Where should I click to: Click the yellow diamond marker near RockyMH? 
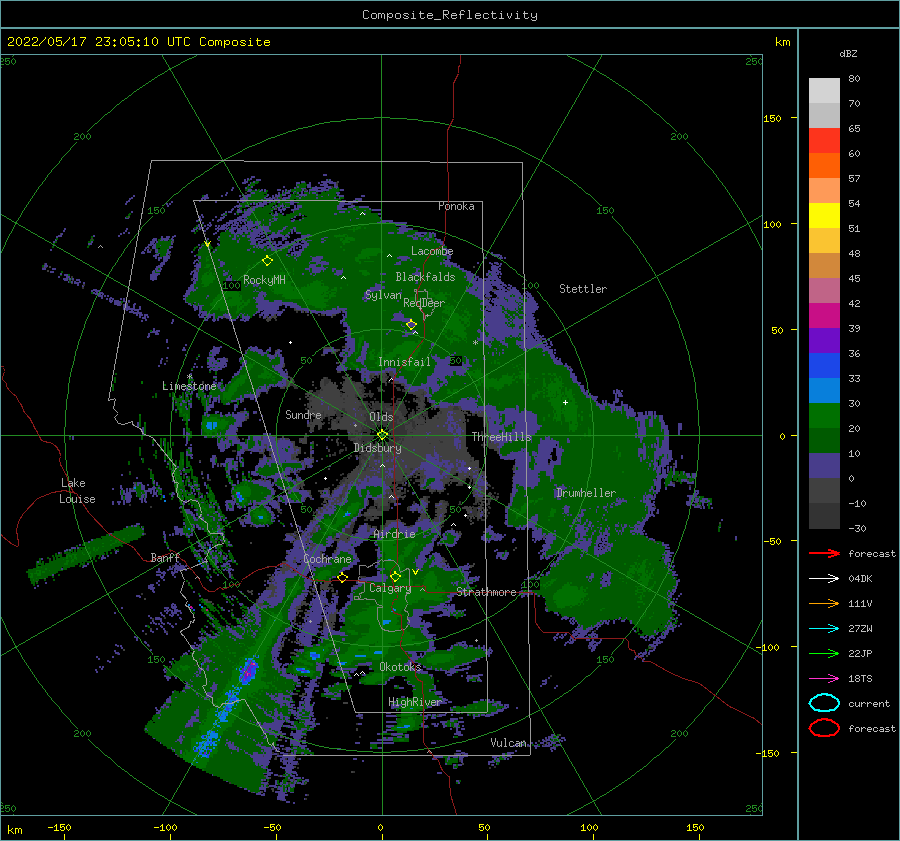(267, 261)
